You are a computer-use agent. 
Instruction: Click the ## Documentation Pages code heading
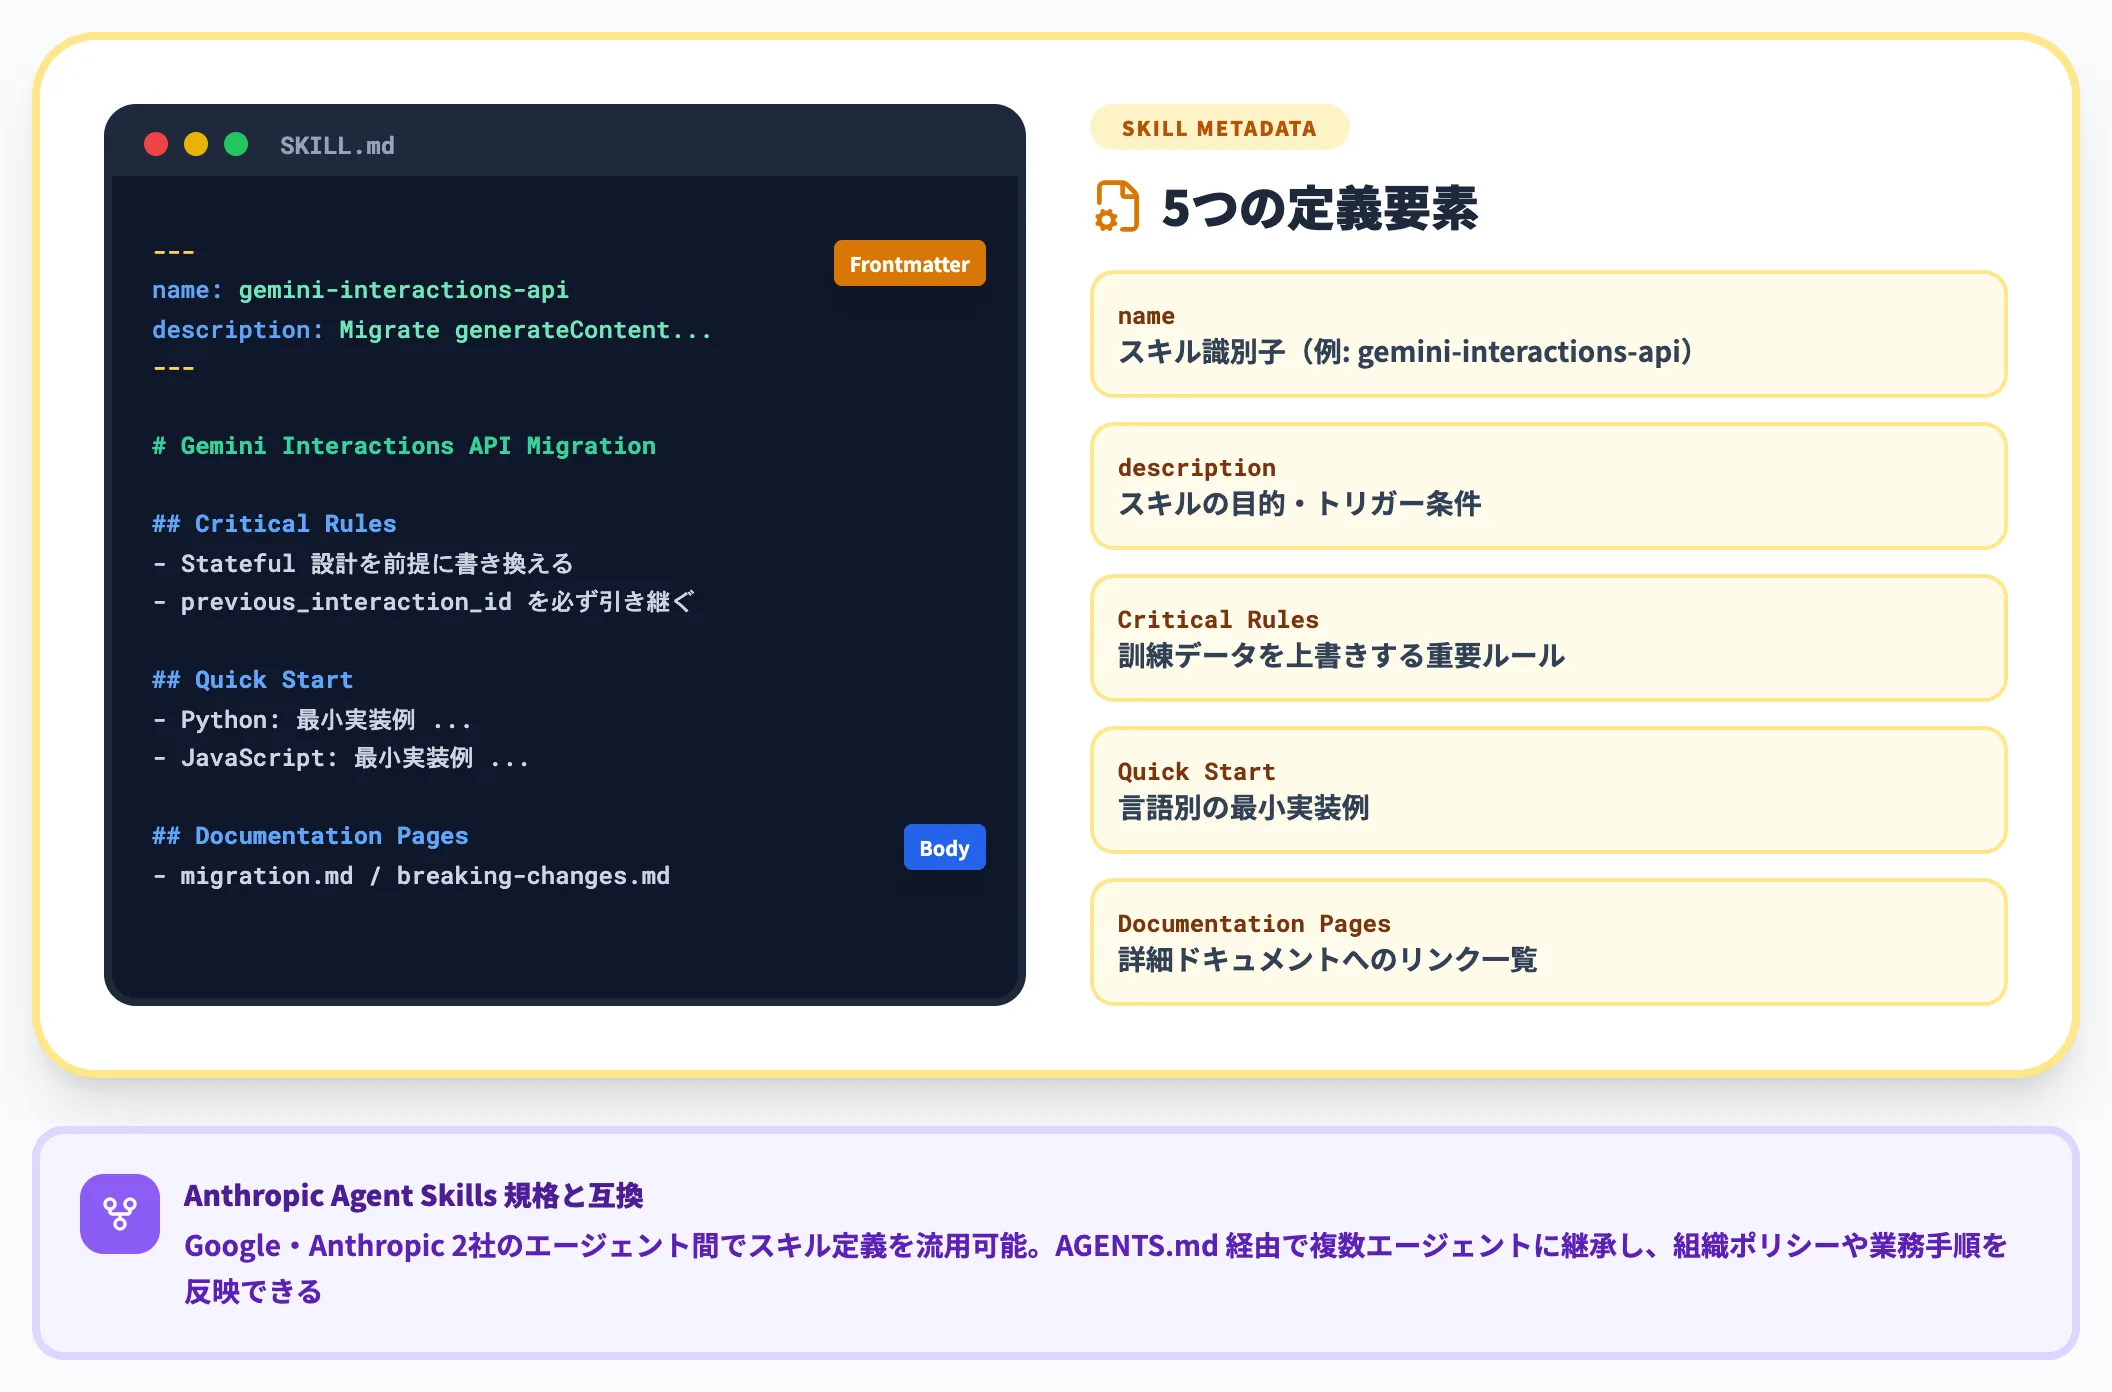pos(310,836)
